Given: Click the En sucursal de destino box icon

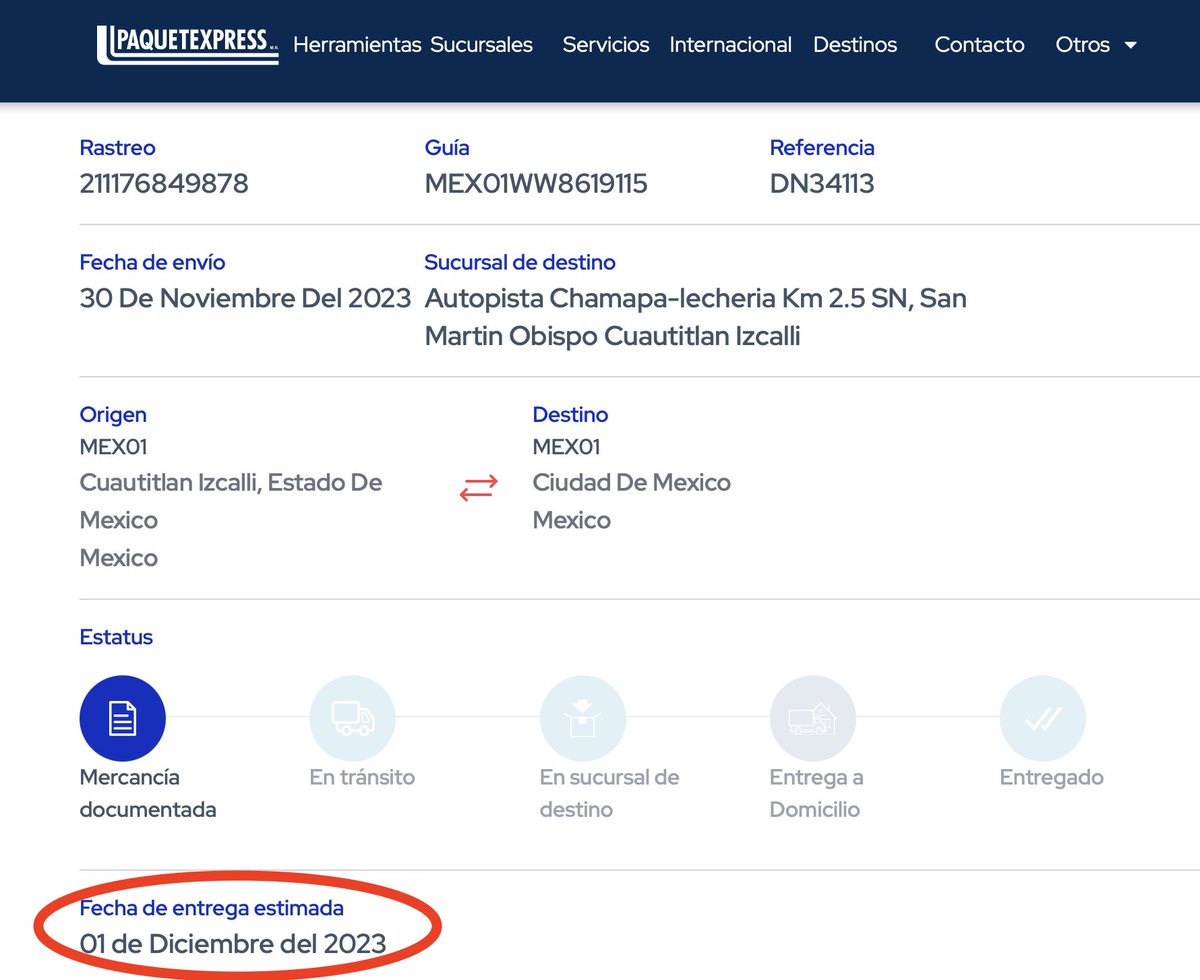Looking at the screenshot, I should tap(582, 718).
